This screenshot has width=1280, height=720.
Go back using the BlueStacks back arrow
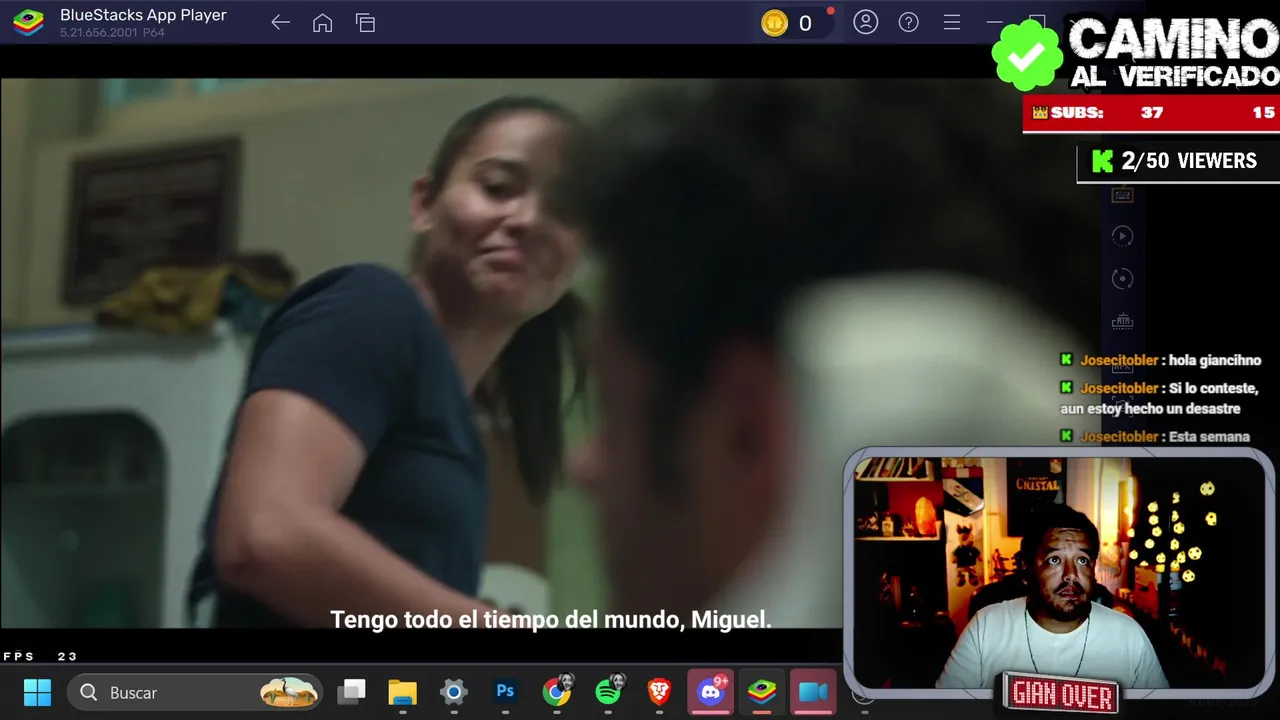coord(280,22)
